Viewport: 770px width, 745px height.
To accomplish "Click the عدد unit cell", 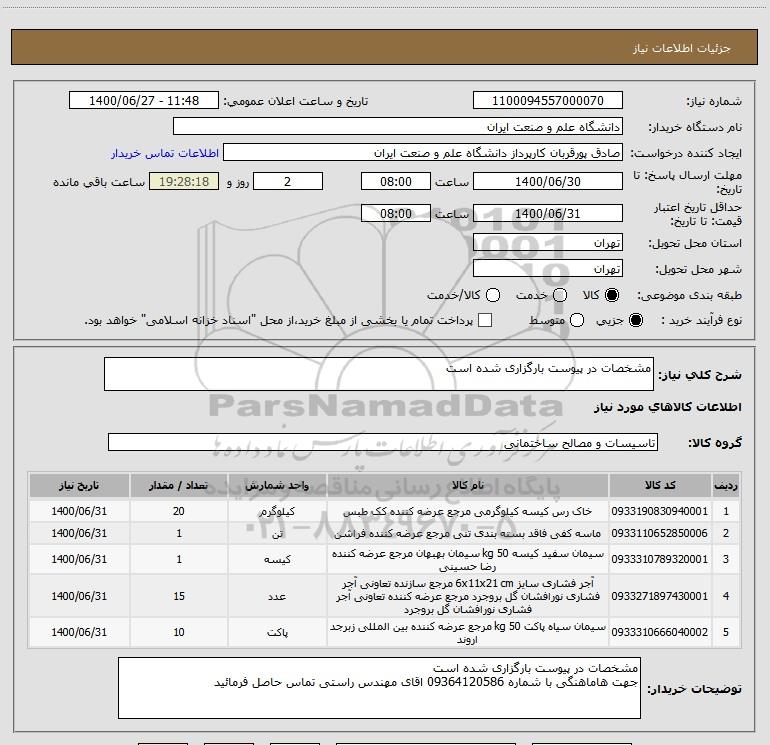I will point(277,596).
